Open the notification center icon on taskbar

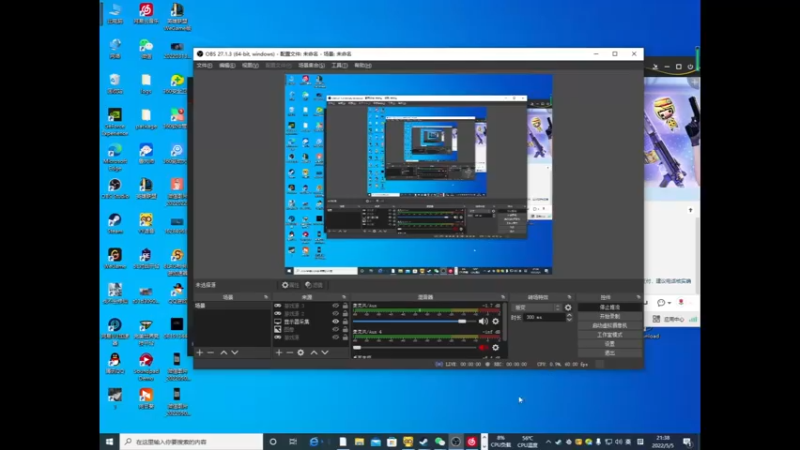click(687, 442)
